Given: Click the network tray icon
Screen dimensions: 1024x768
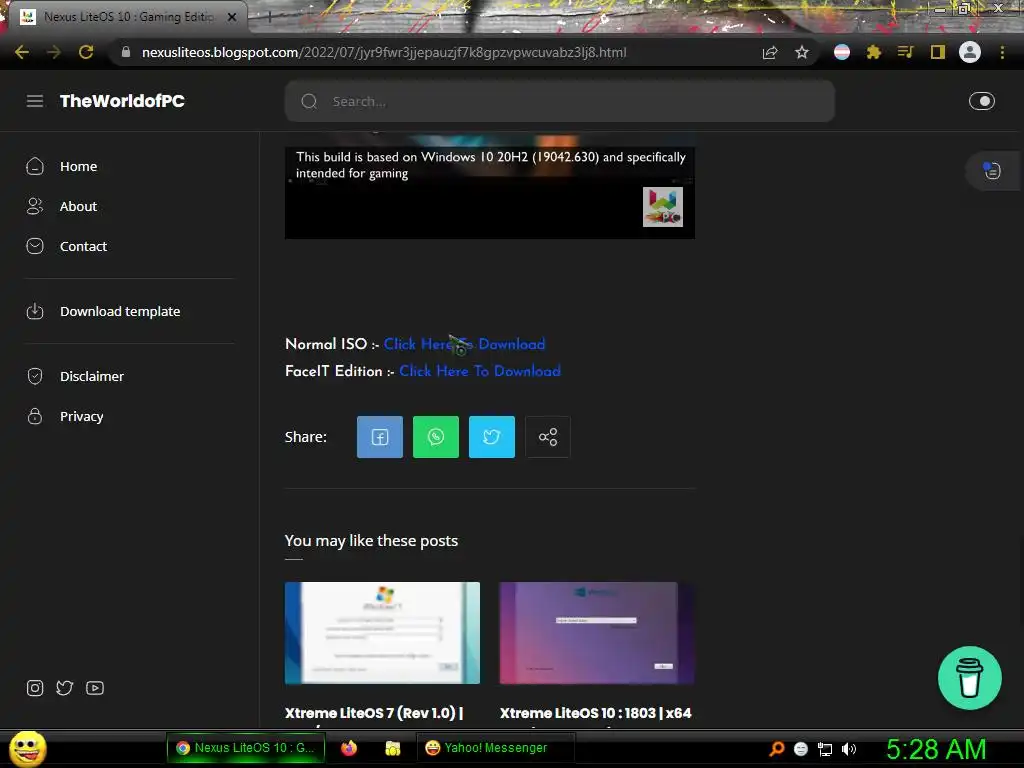Looking at the screenshot, I should point(825,749).
